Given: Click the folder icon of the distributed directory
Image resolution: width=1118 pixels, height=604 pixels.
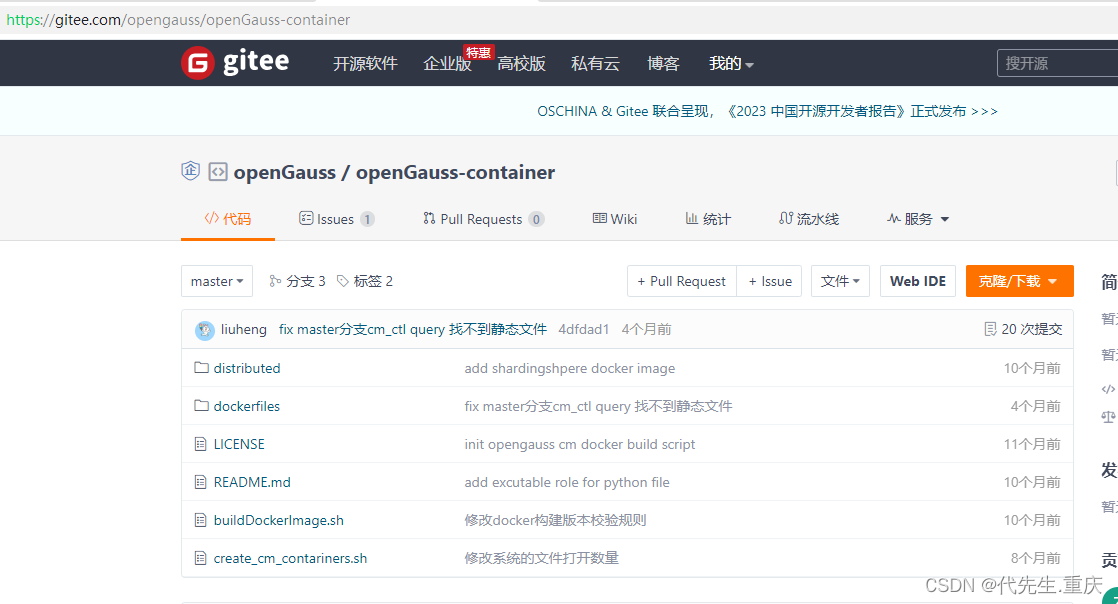Looking at the screenshot, I should [200, 368].
